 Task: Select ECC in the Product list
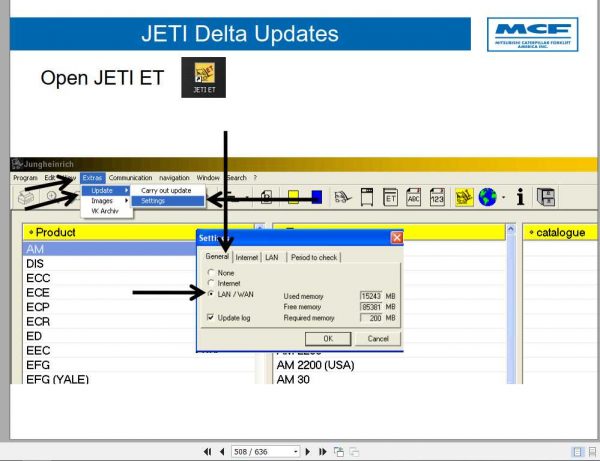tap(110, 278)
